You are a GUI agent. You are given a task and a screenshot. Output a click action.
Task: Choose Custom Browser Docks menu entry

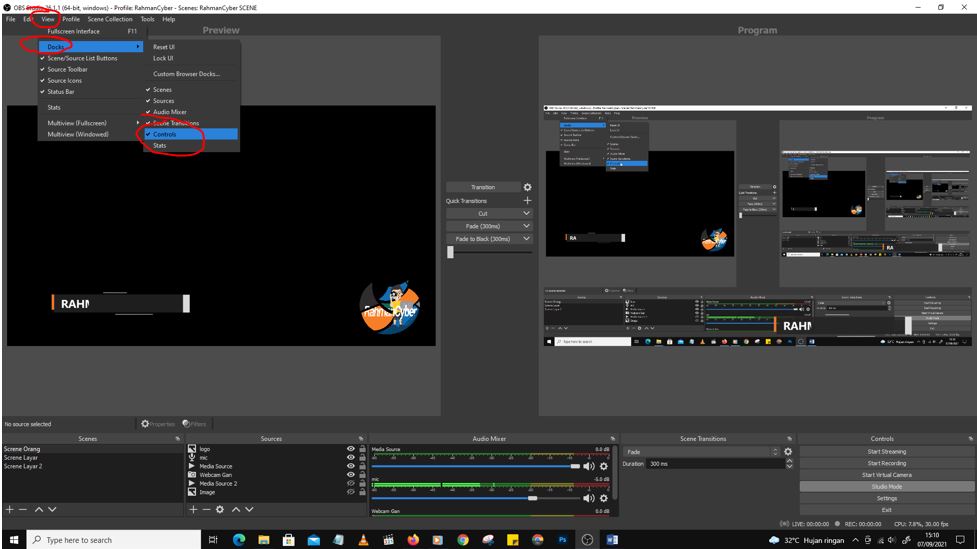191,74
